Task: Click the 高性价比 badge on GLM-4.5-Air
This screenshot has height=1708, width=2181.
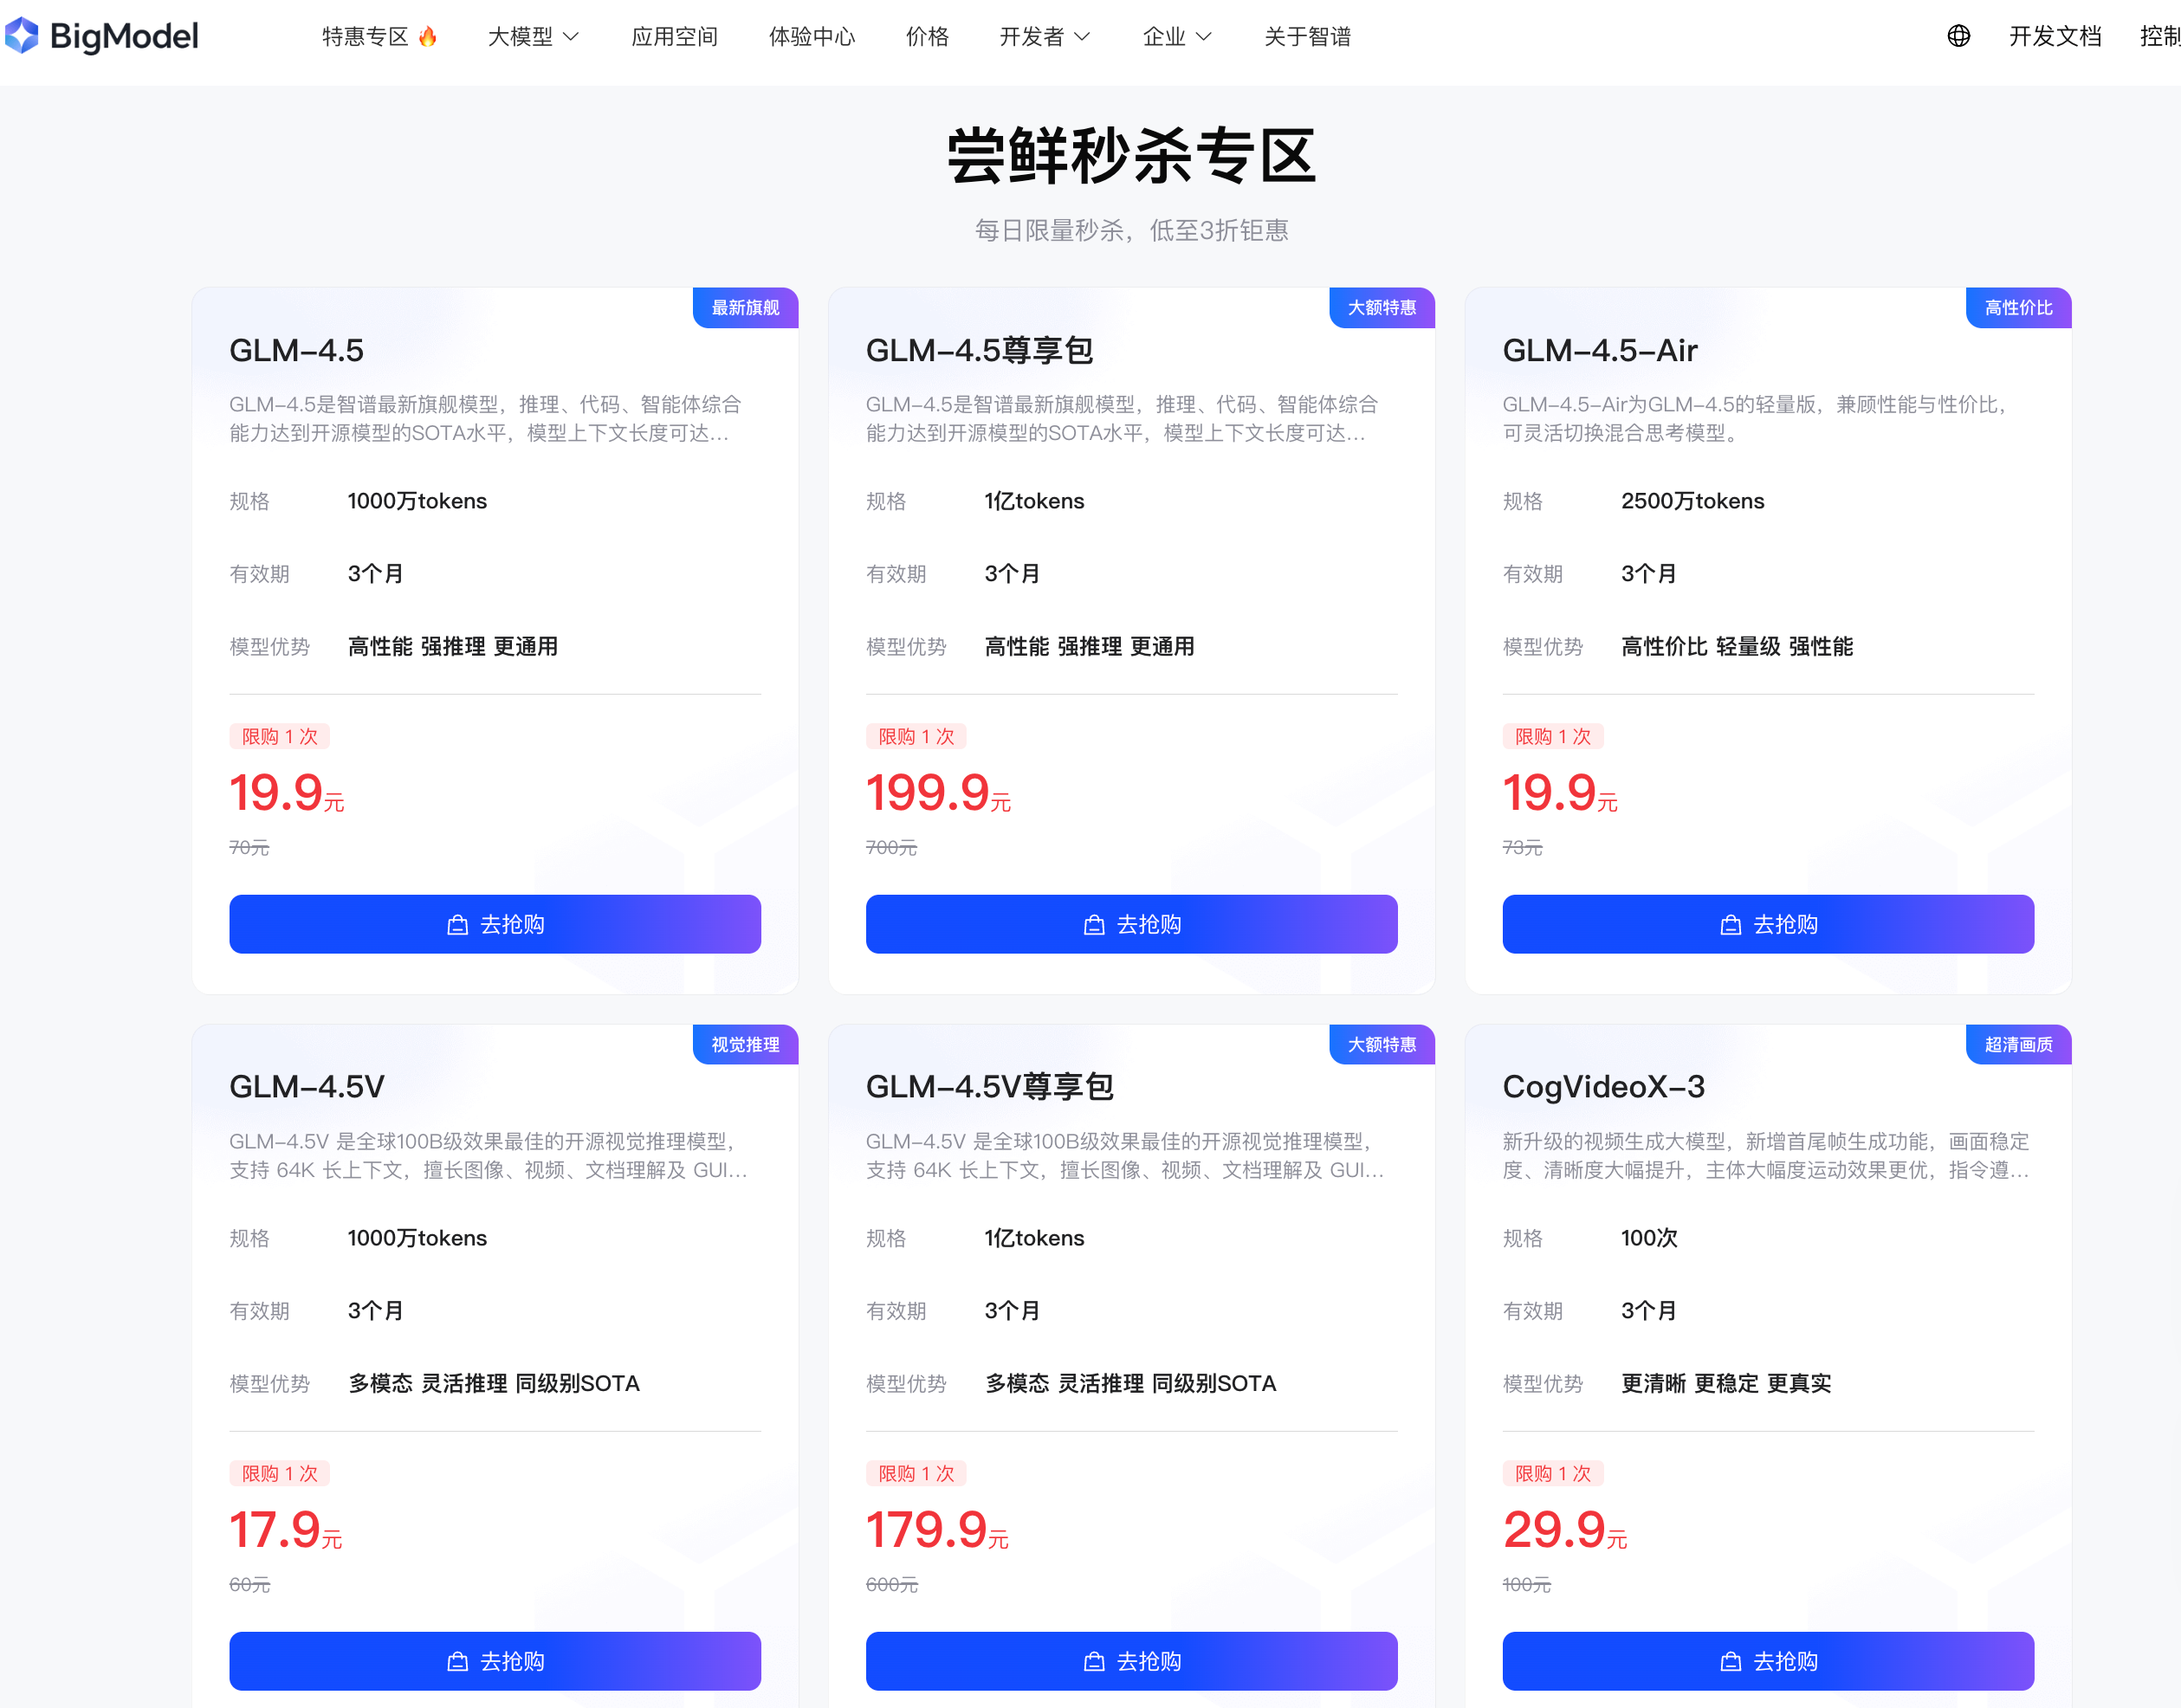Action: tap(2018, 308)
